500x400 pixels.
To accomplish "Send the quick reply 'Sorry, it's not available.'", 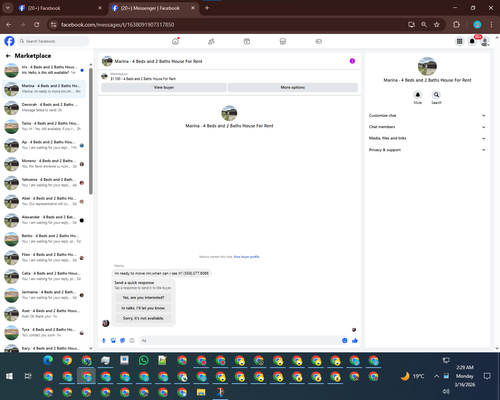I will 143,318.
